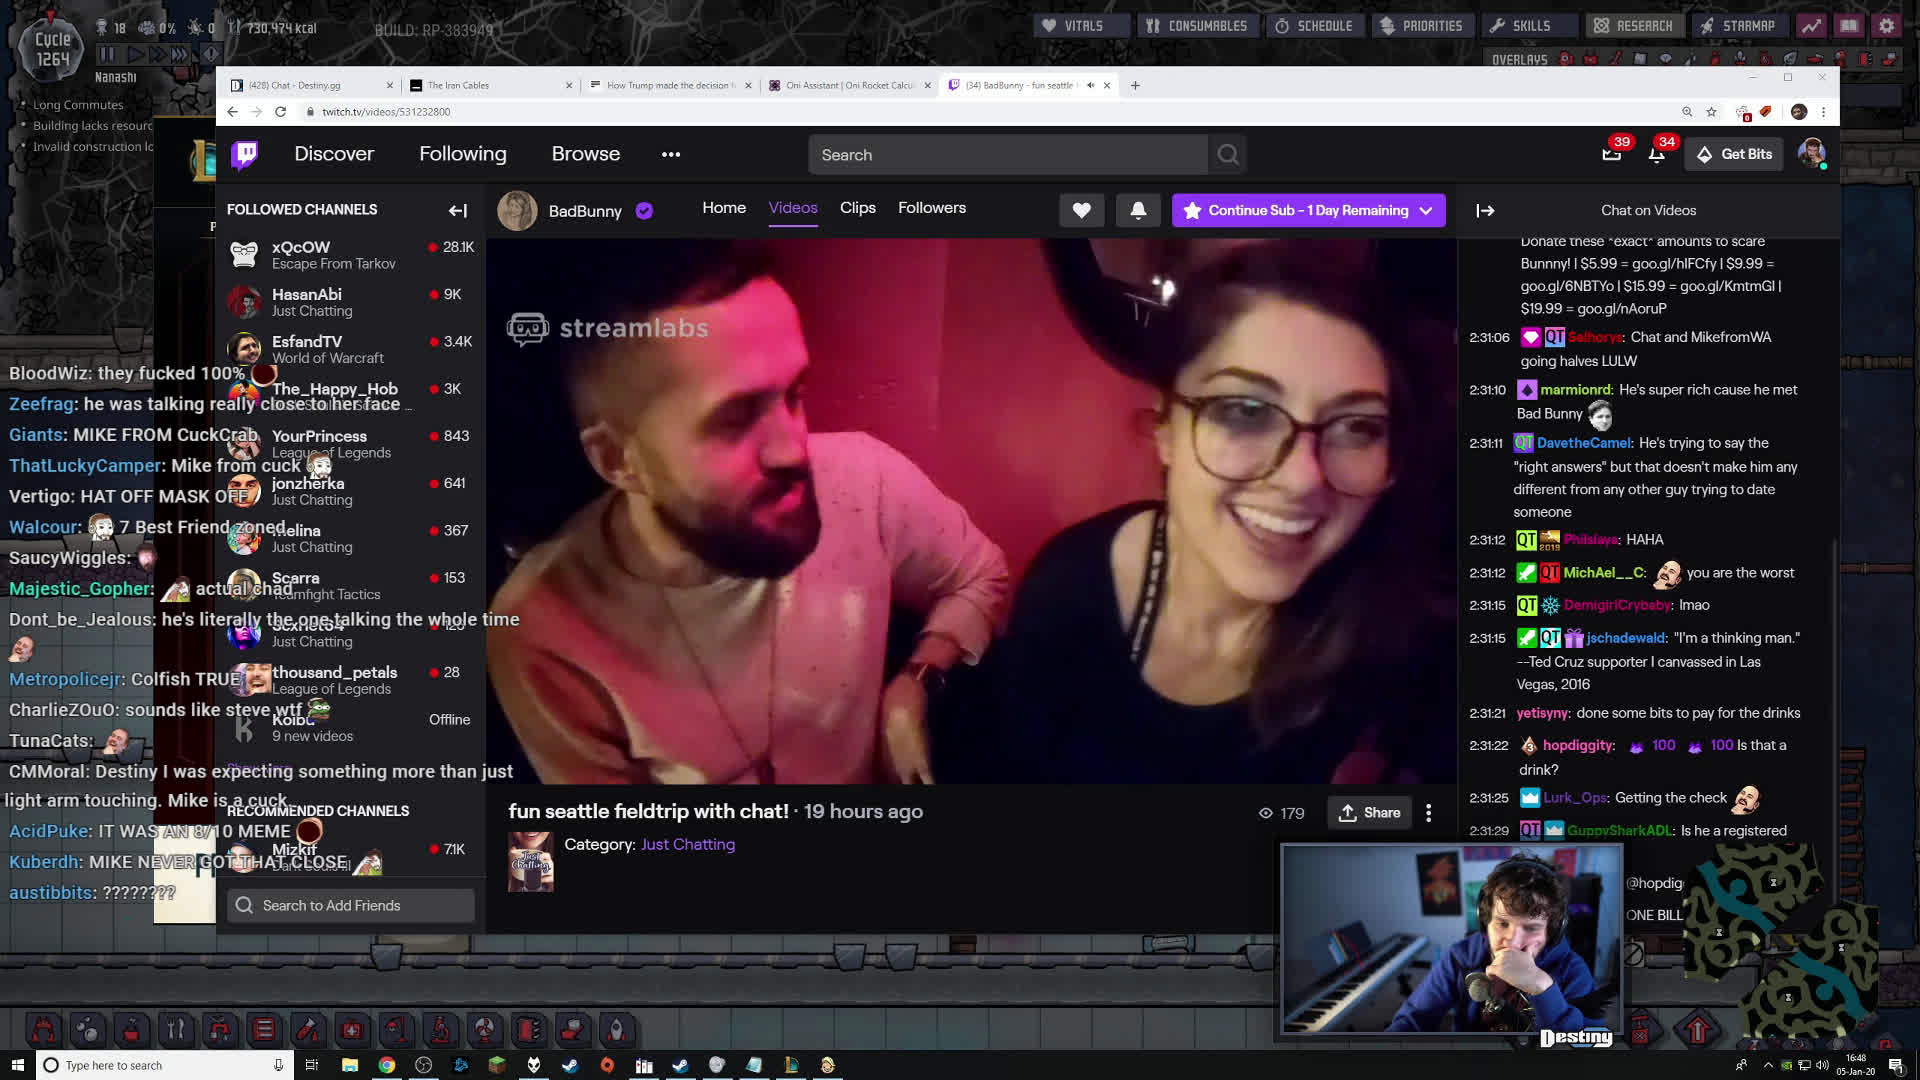Open Twitch notifications bell in top bar
The width and height of the screenshot is (1920, 1080).
tap(1656, 154)
